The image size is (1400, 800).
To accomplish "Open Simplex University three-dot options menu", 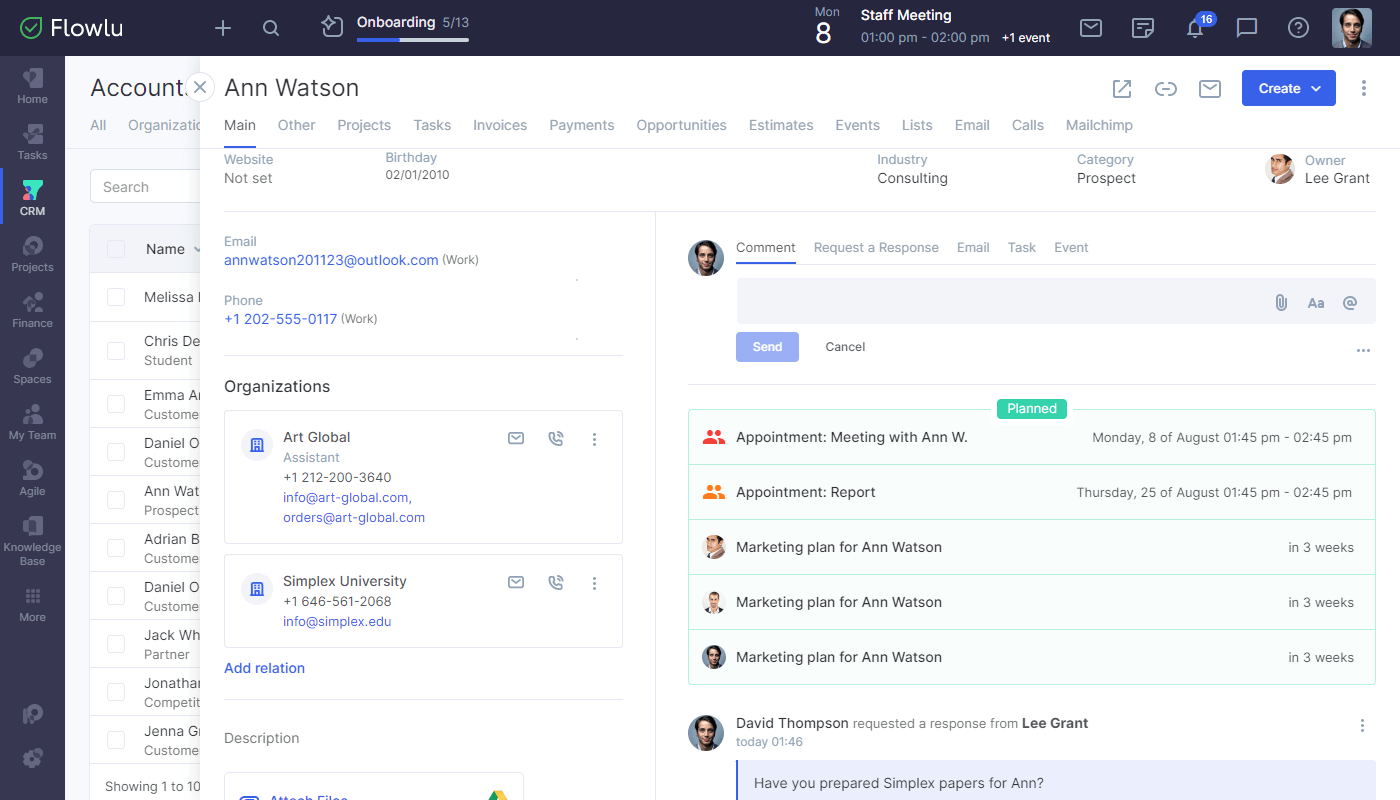I will [594, 583].
